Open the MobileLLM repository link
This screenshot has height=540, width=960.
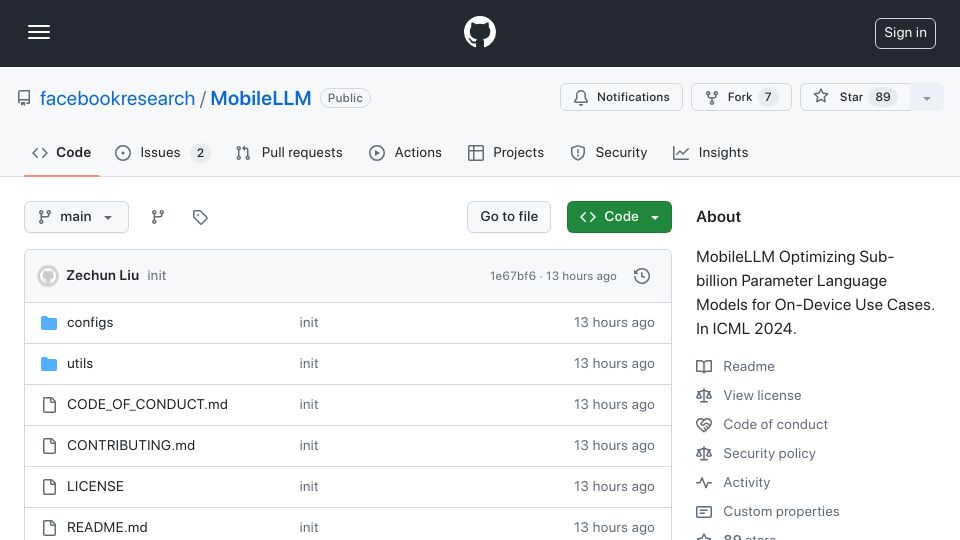261,98
